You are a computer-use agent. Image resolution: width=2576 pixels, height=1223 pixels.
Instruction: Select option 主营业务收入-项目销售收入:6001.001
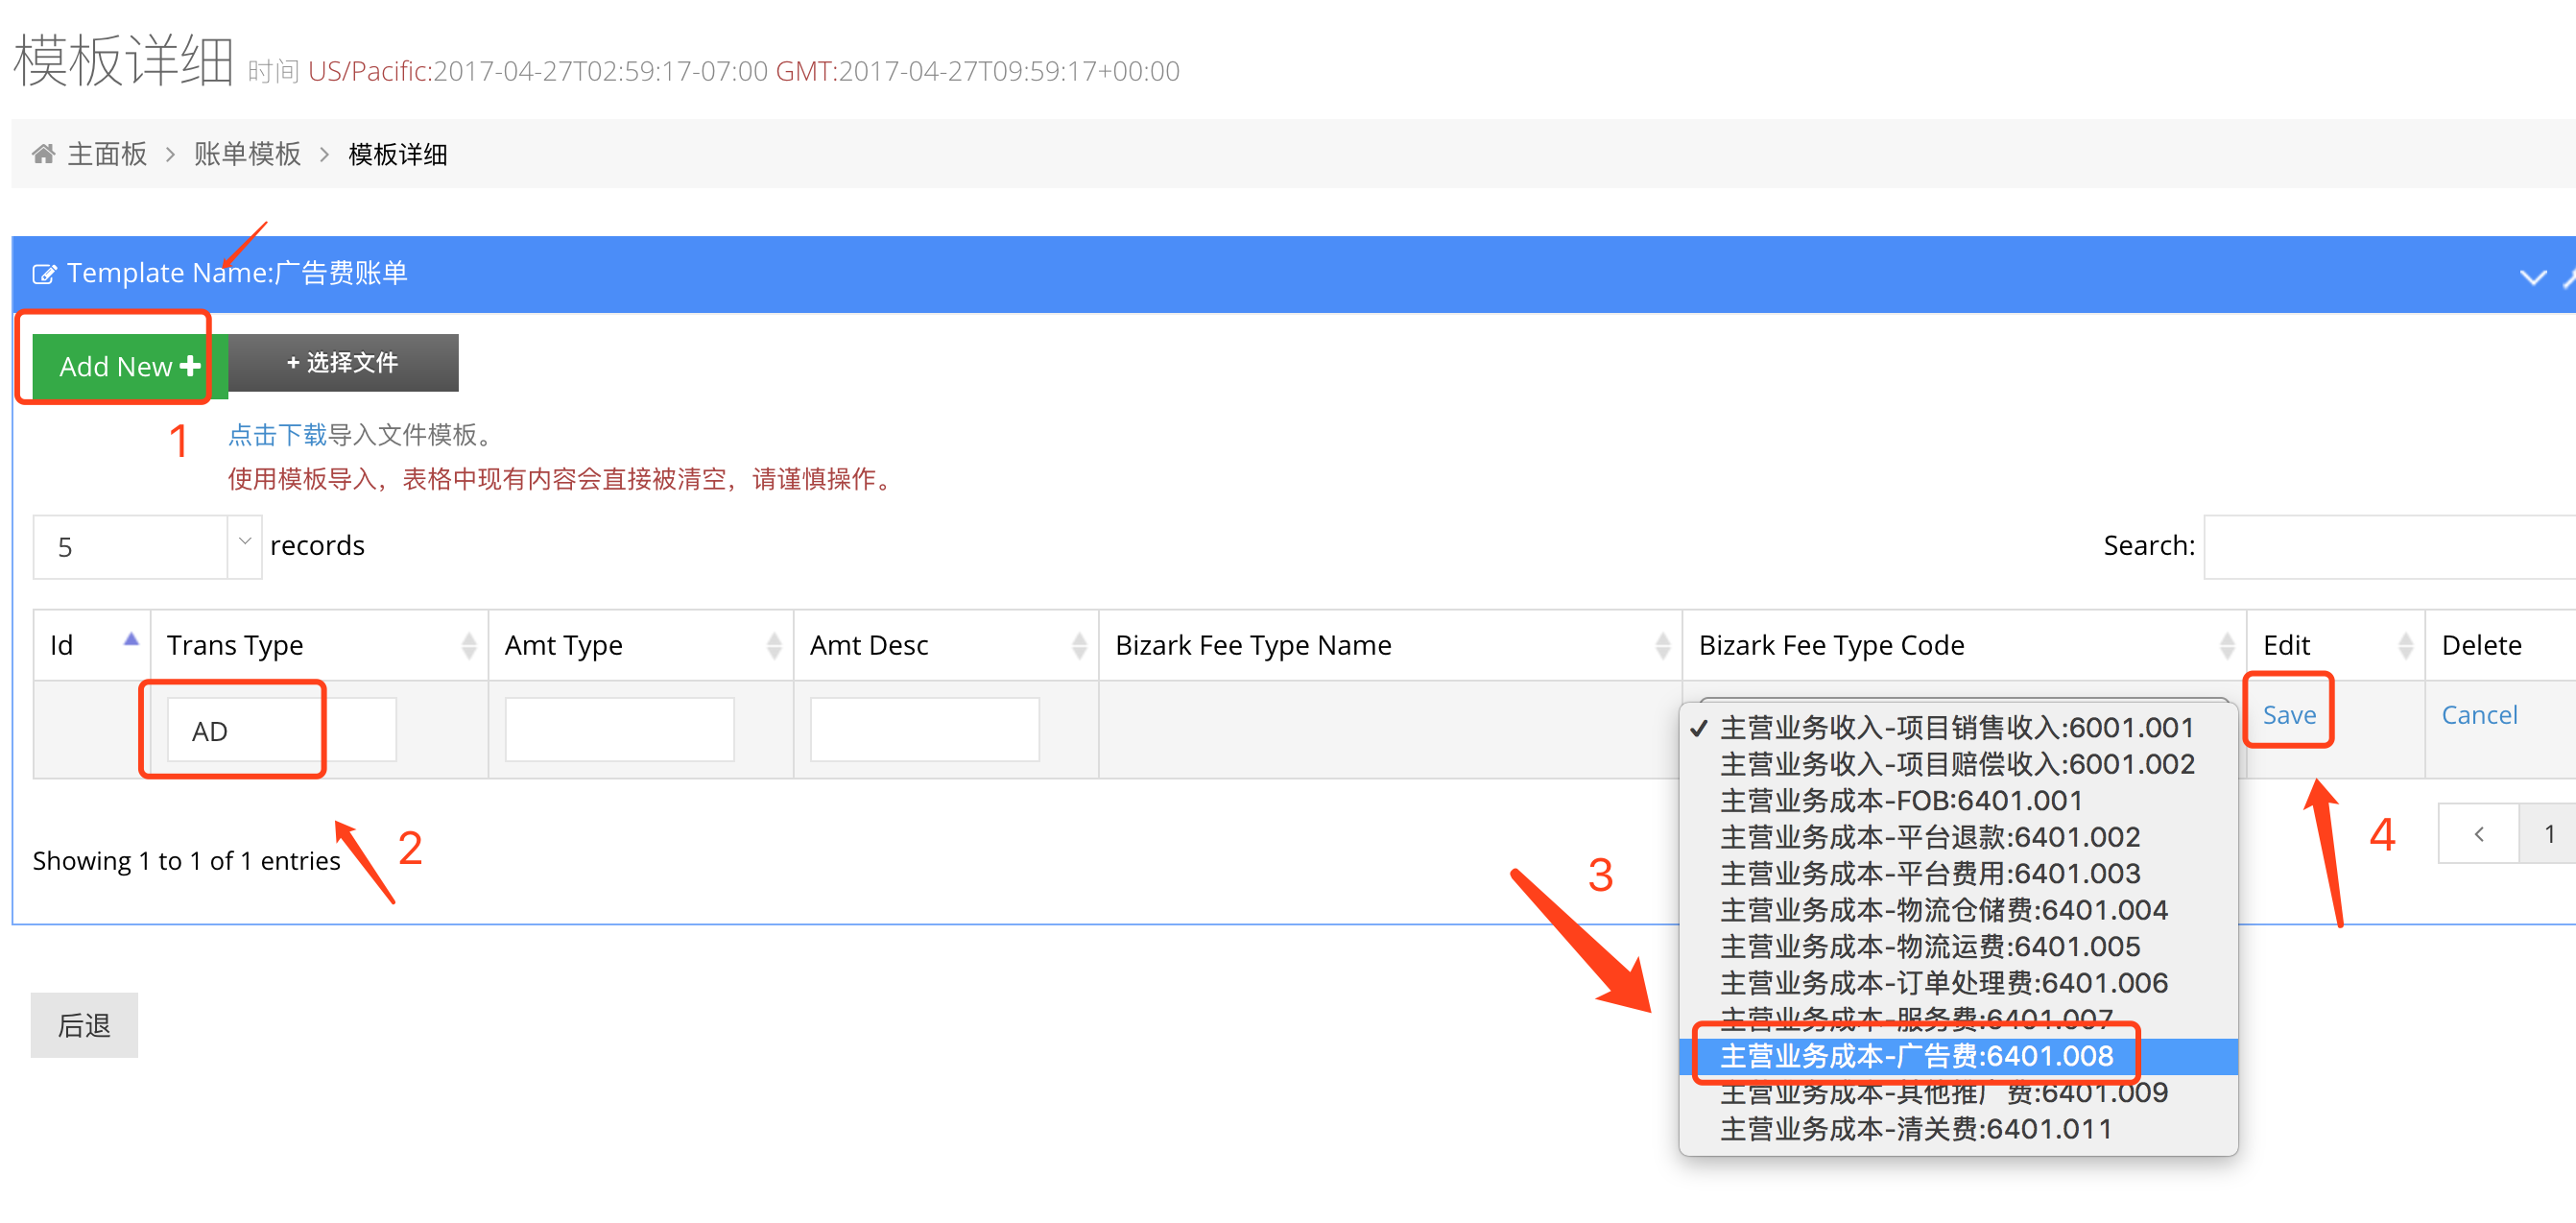[1958, 727]
